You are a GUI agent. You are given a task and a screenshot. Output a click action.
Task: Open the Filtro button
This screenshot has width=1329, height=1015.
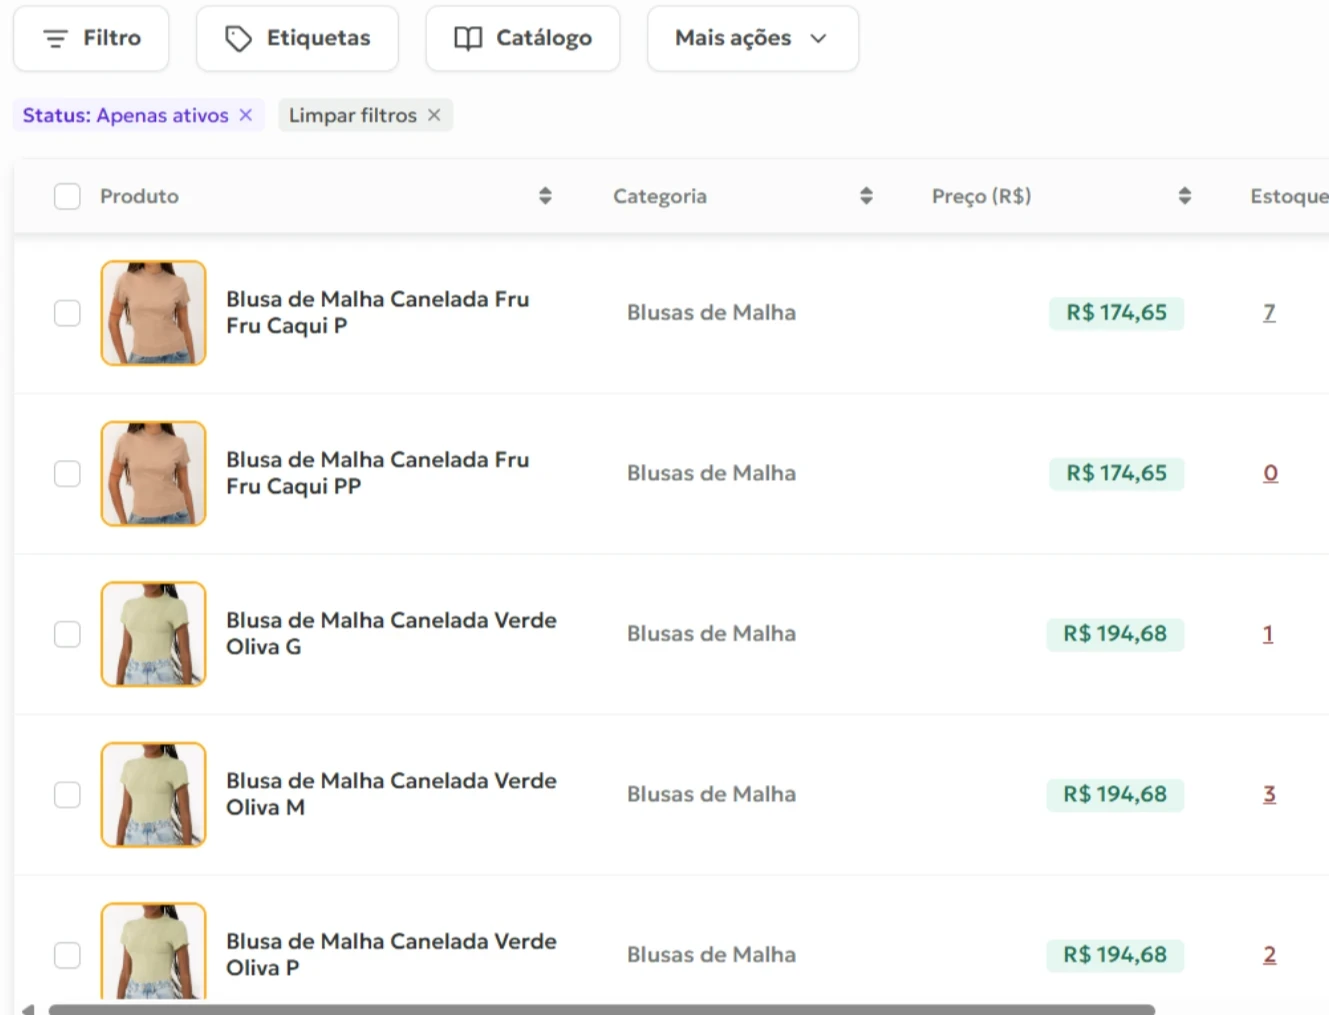tap(91, 38)
